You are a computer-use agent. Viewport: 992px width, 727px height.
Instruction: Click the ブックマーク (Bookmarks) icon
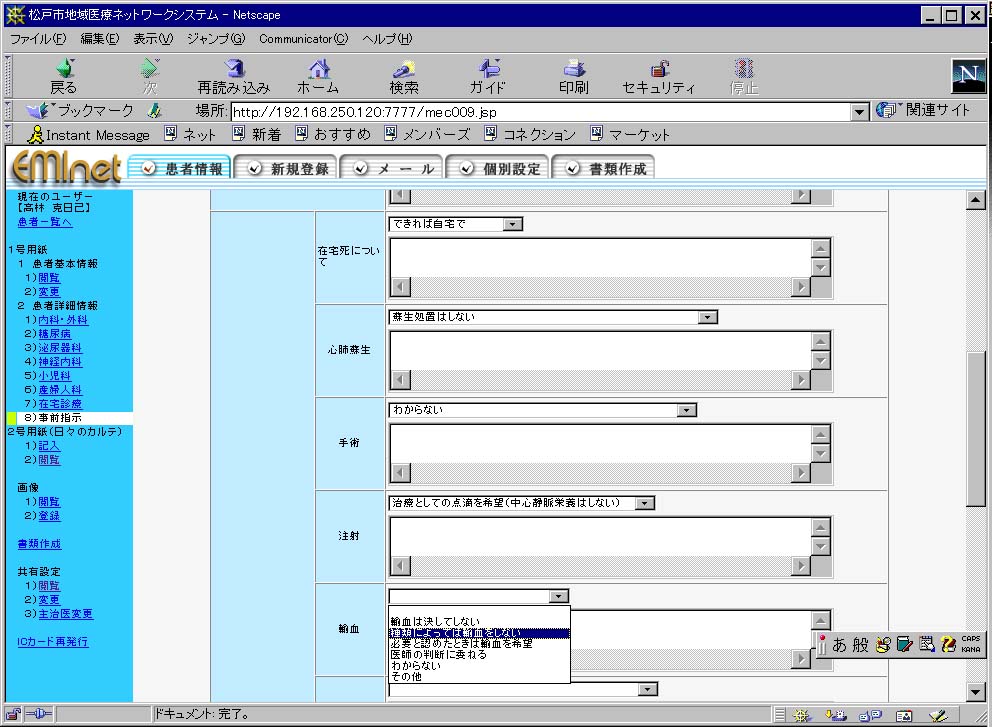tap(80, 111)
